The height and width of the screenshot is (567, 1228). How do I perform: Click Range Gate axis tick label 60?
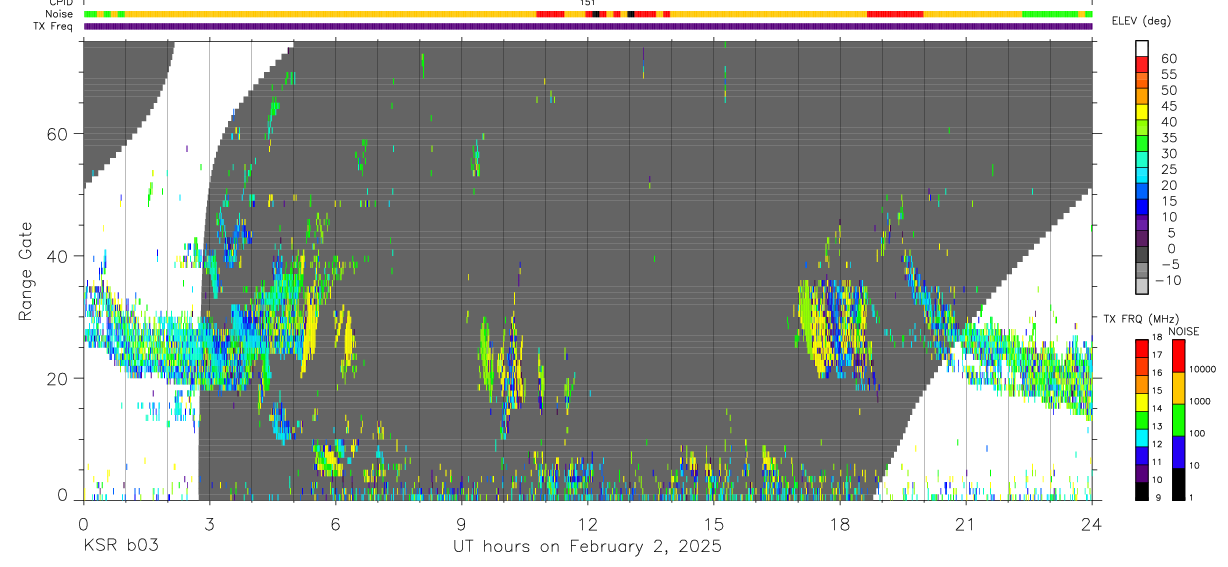pyautogui.click(x=57, y=134)
